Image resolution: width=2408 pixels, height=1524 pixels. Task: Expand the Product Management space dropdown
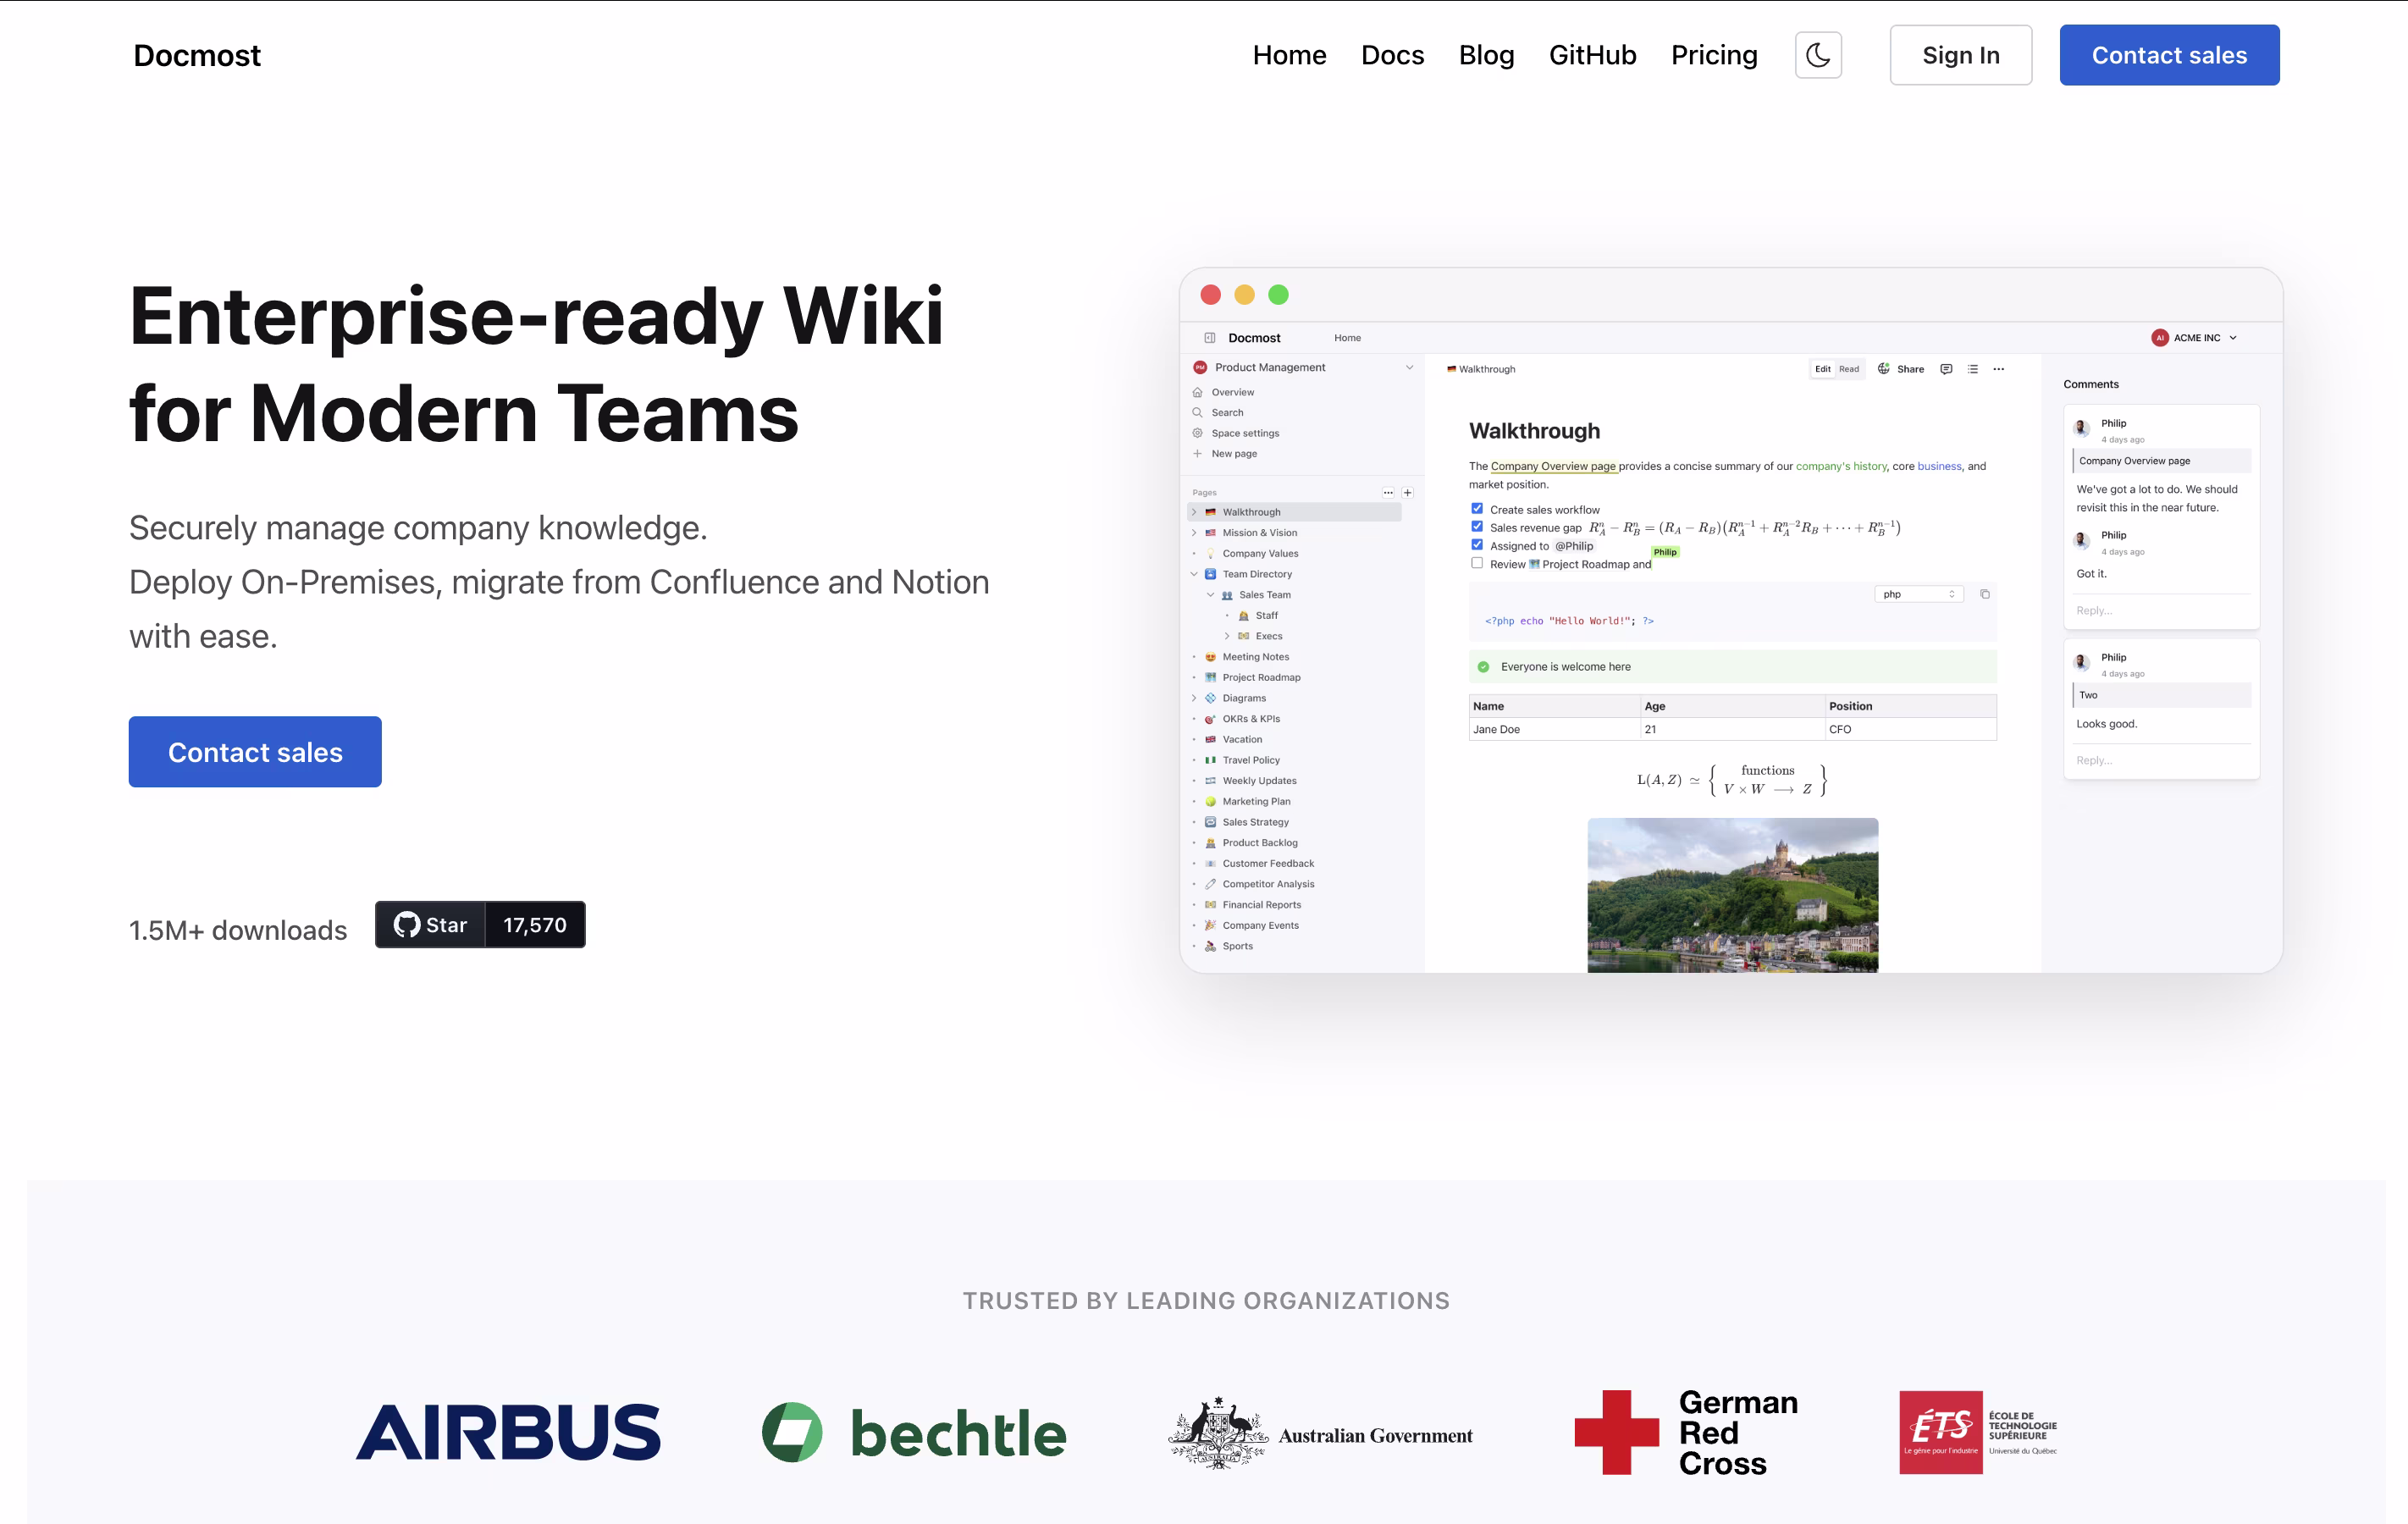1410,367
